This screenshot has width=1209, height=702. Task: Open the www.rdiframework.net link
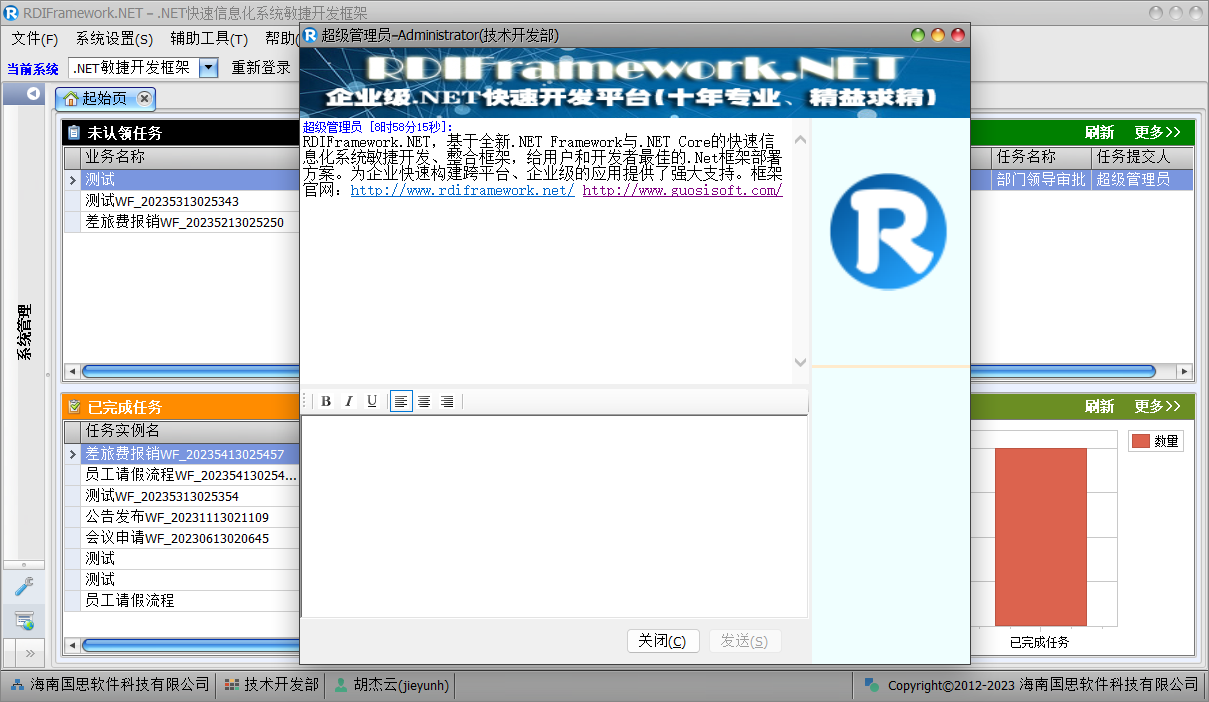[x=462, y=190]
